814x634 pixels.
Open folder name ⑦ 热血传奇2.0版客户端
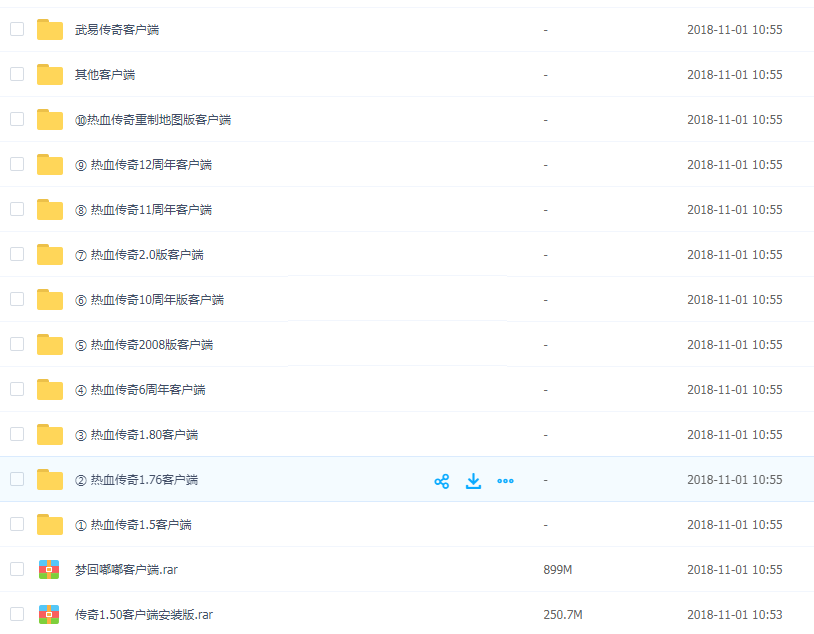point(139,255)
